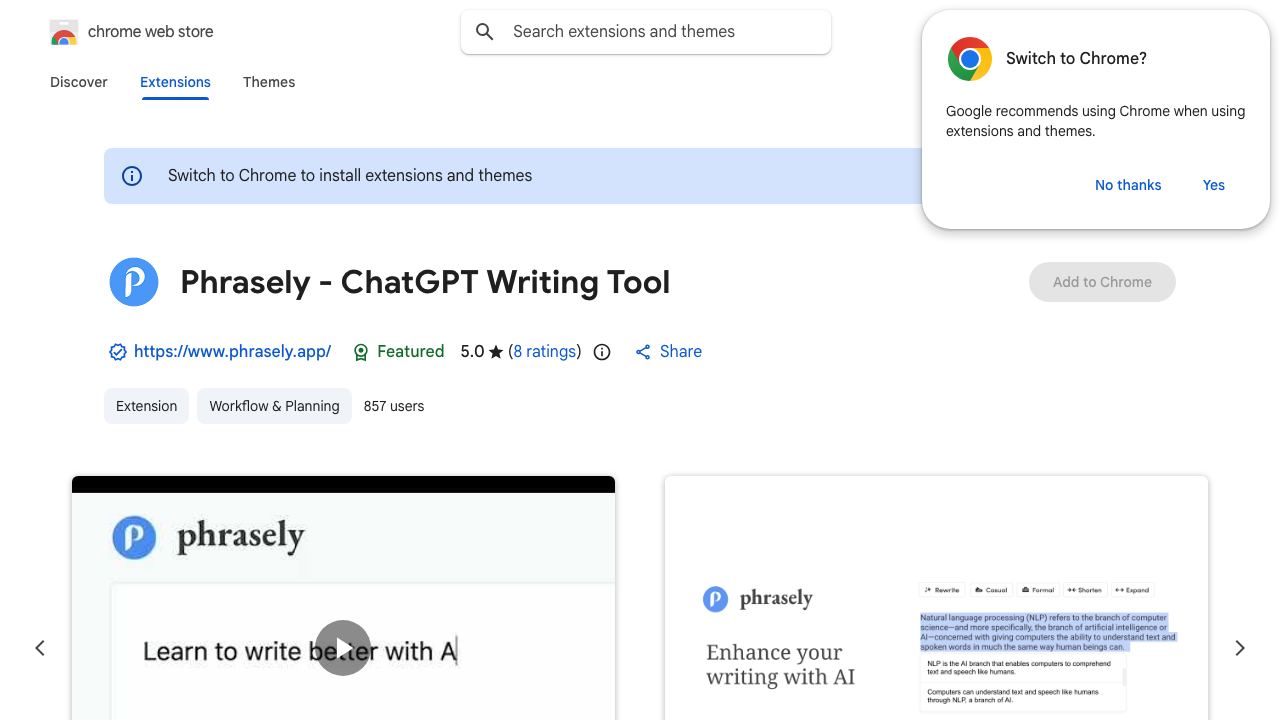This screenshot has height=720, width=1280.
Task: Click Yes in Switch to Chrome popup
Action: pos(1214,185)
